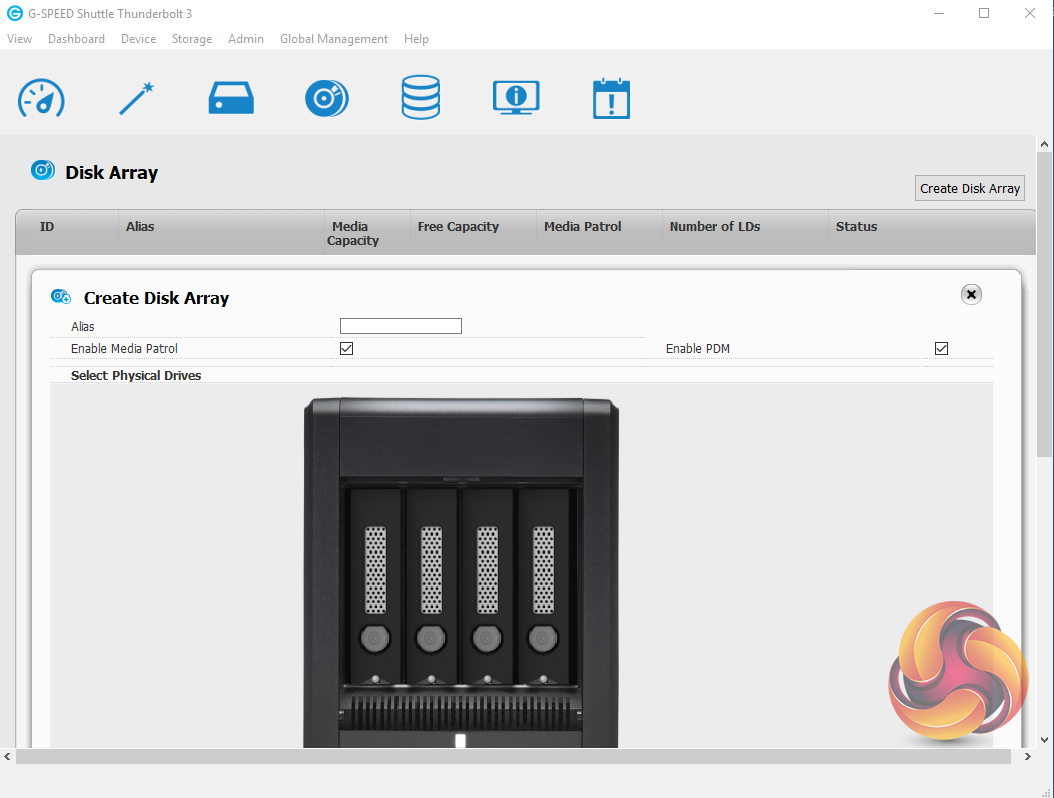Open the Help menu

pyautogui.click(x=416, y=39)
